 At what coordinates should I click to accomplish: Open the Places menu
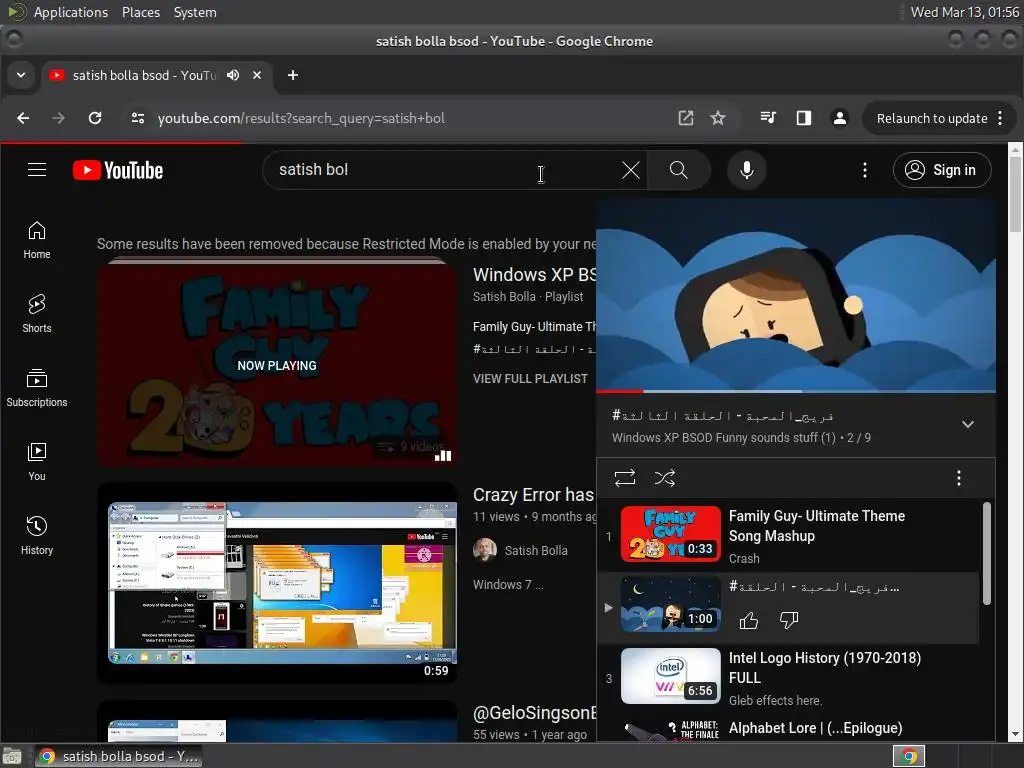[x=141, y=12]
